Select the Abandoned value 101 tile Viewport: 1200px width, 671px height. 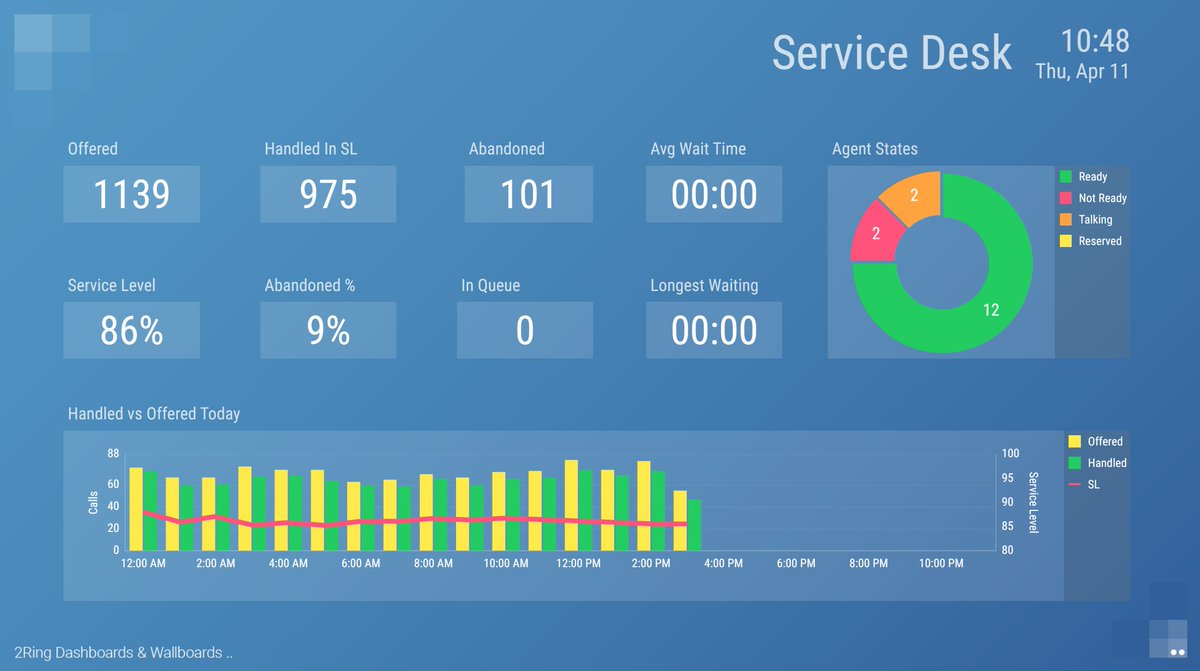click(x=529, y=194)
